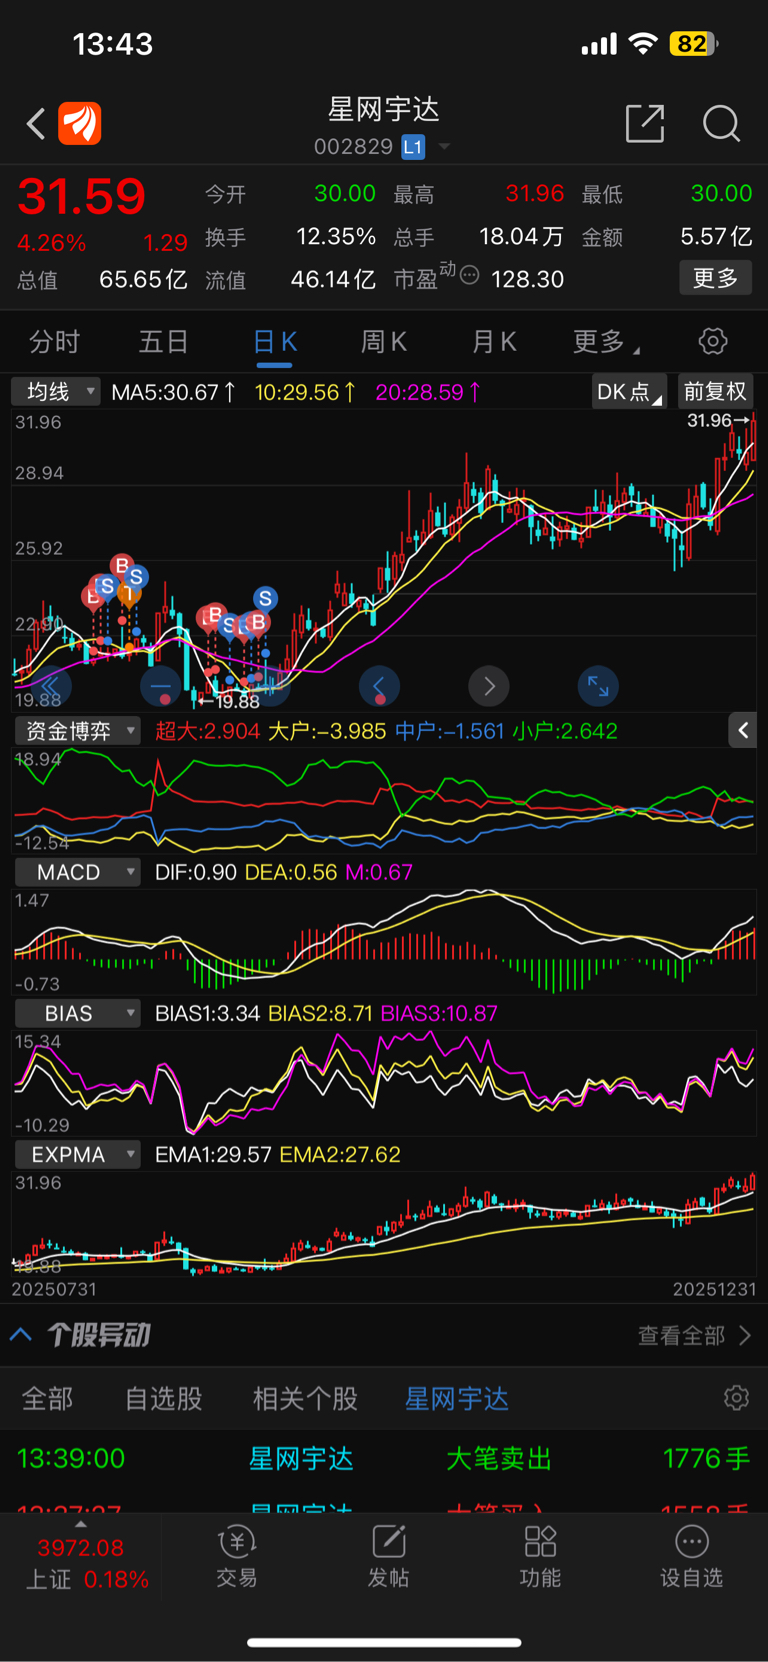Tap the 上证 index ticker 3972.08
The image size is (768, 1662).
tap(81, 1548)
